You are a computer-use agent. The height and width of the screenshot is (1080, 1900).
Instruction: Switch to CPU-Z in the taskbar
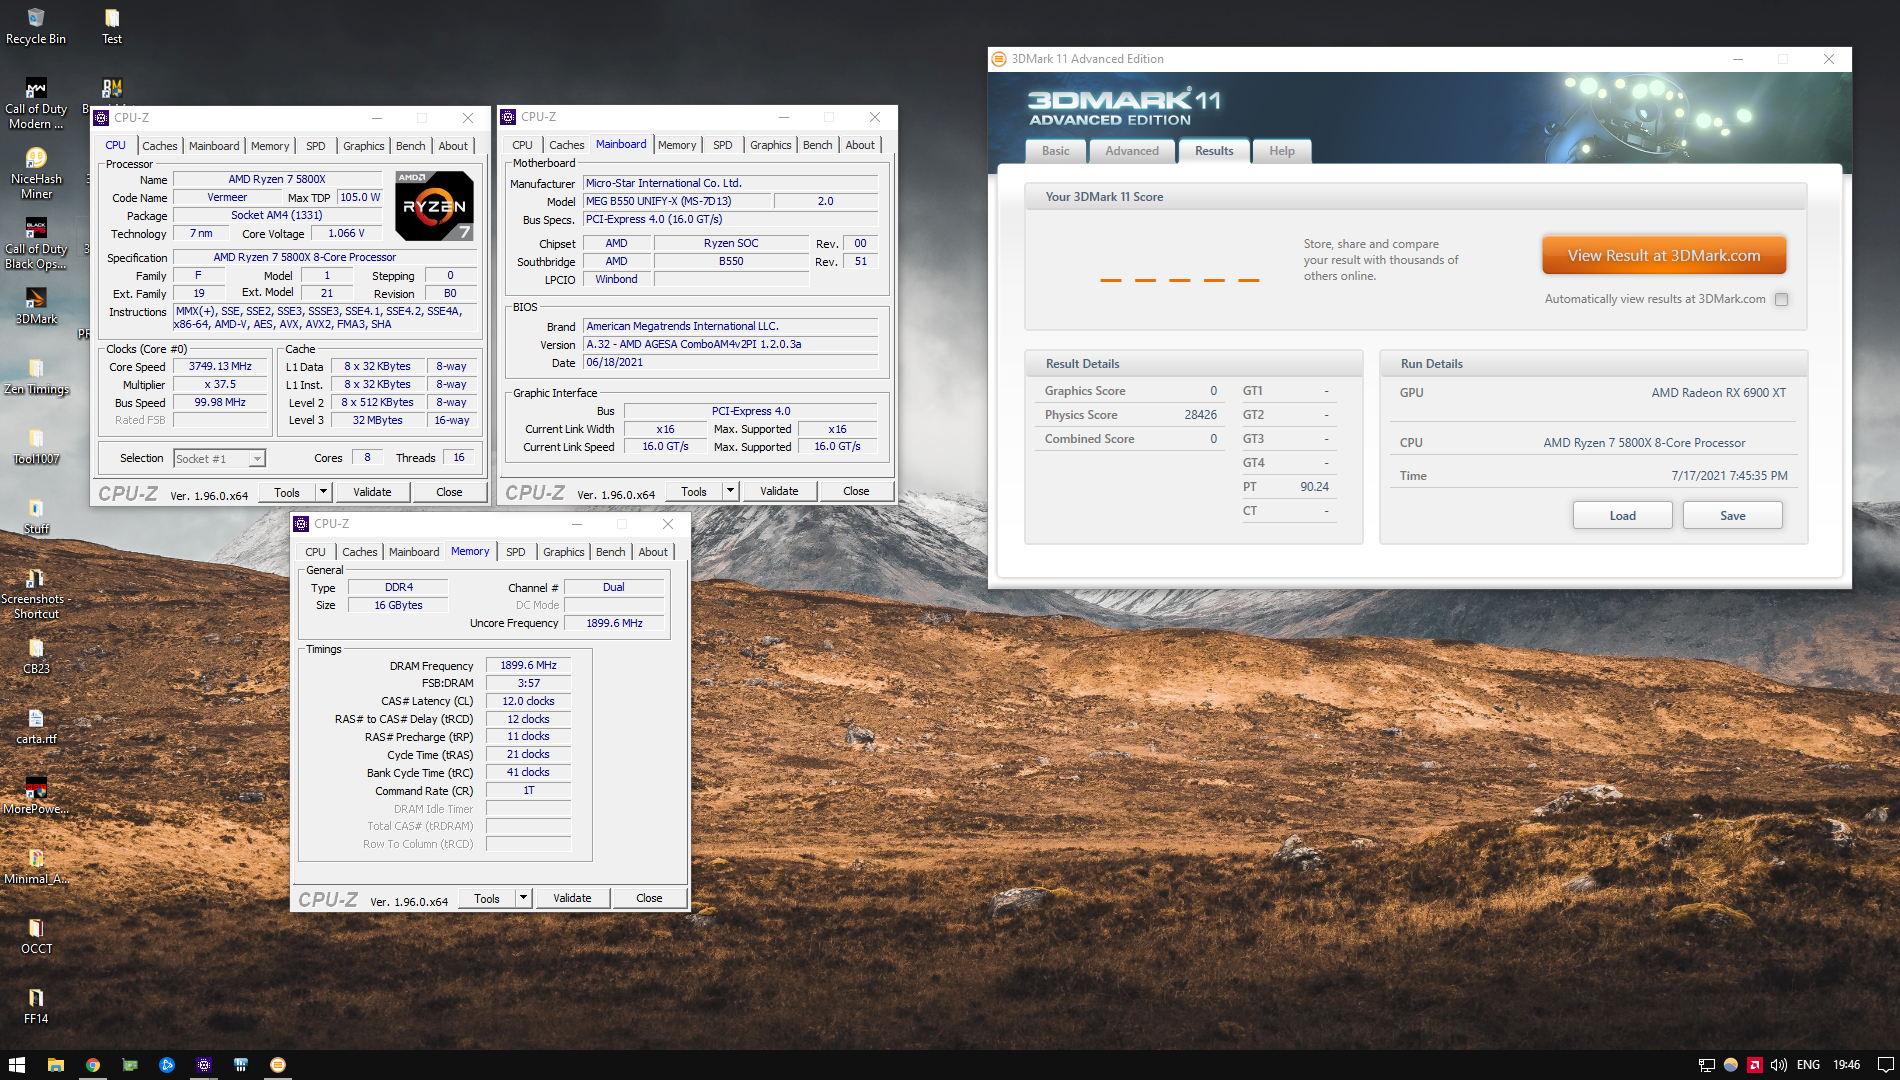click(x=204, y=1065)
